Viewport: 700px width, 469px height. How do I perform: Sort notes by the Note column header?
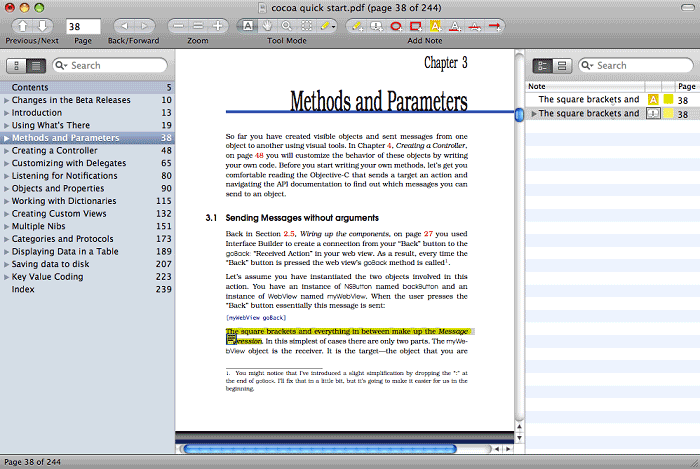[x=585, y=87]
